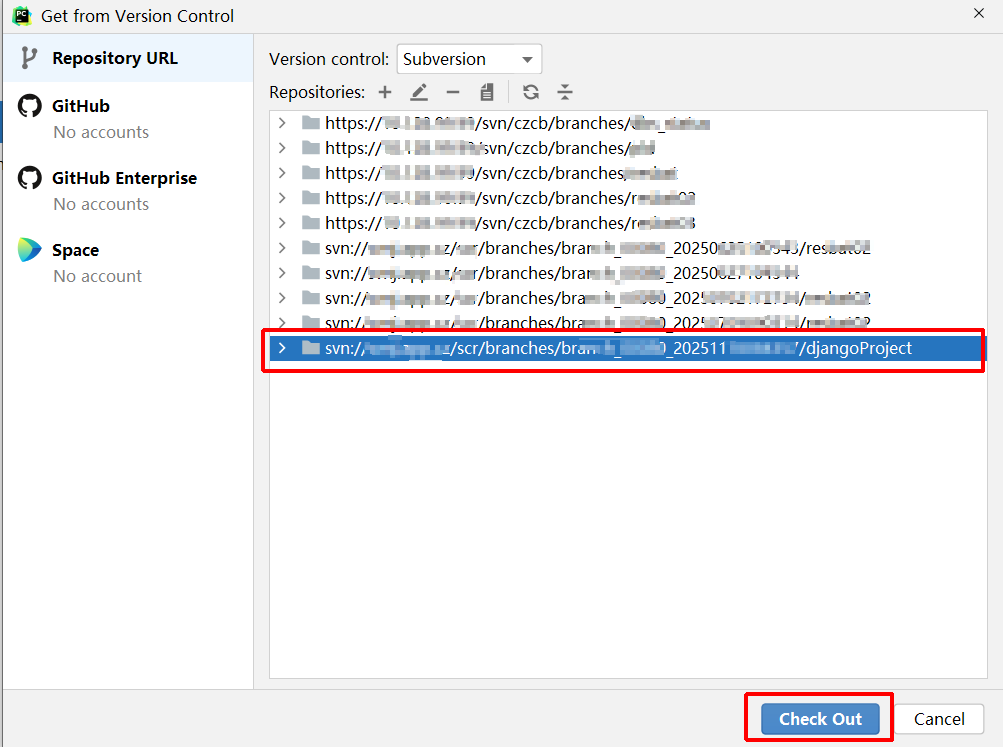Edit the selected repository location

[419, 92]
